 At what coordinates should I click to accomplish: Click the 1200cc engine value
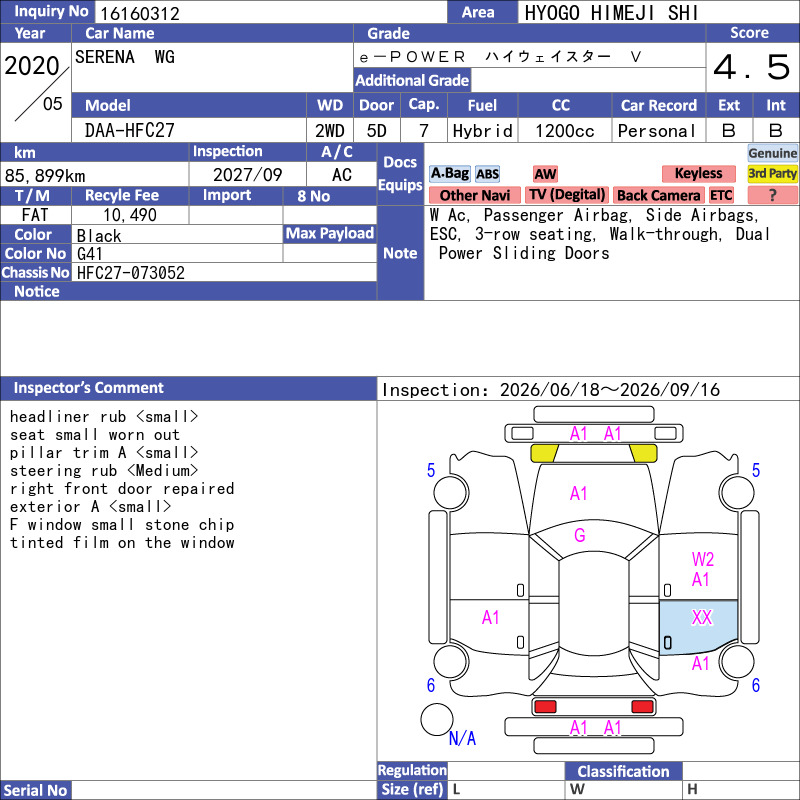coord(564,131)
